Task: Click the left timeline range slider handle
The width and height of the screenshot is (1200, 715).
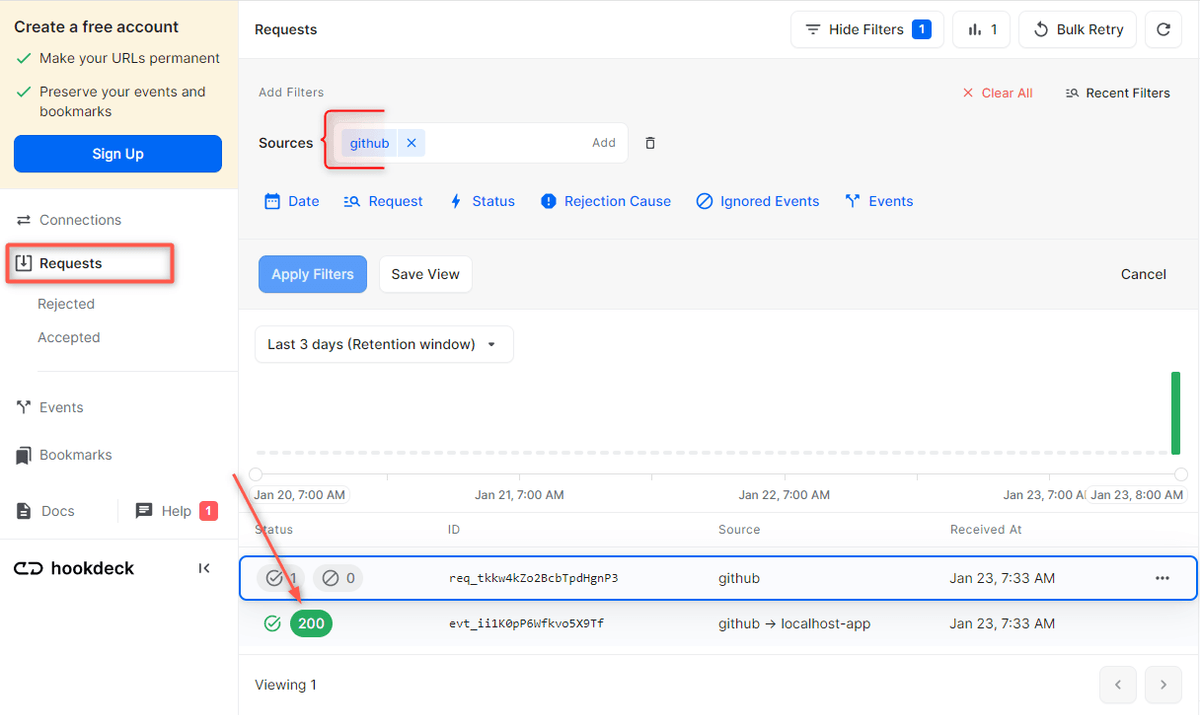Action: pyautogui.click(x=256, y=474)
